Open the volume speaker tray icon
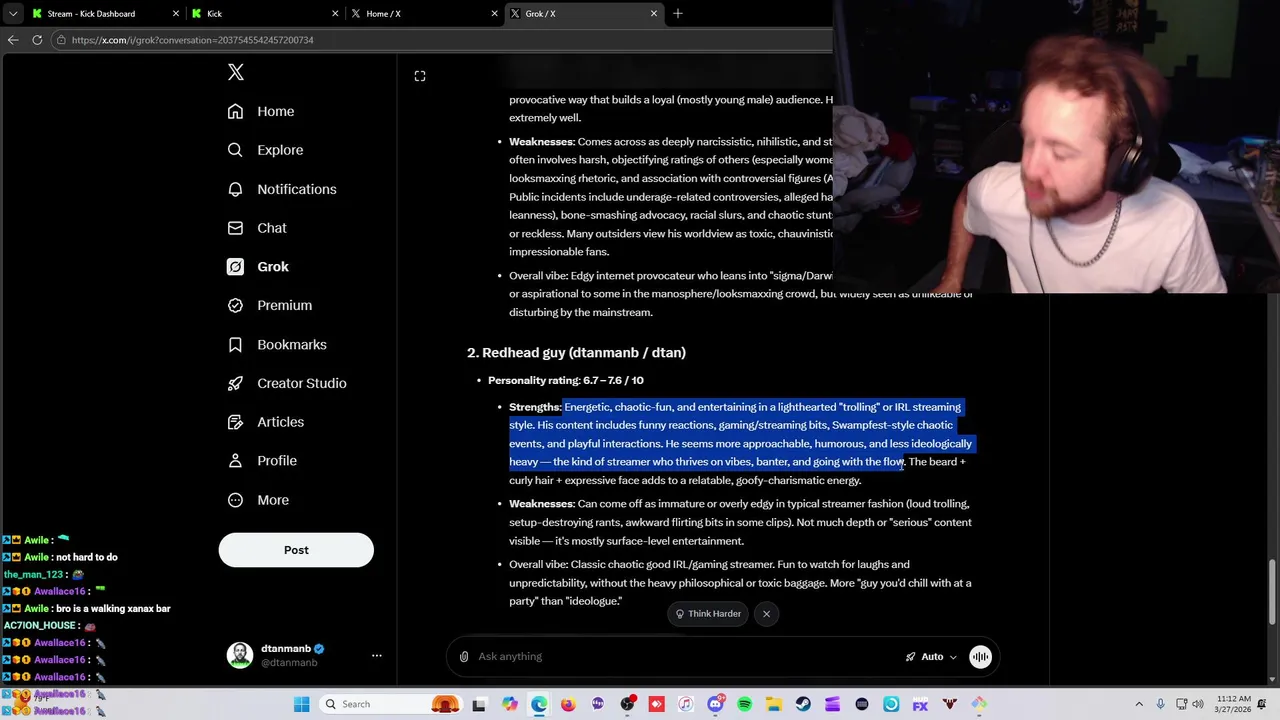 tap(1200, 704)
